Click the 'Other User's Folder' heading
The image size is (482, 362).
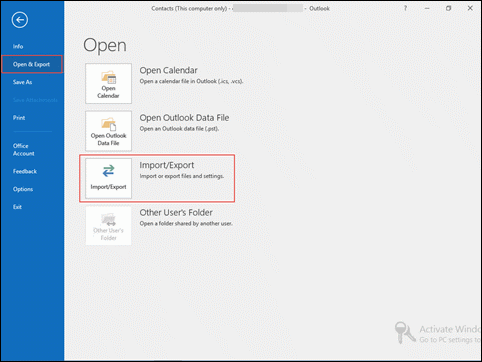click(x=176, y=213)
